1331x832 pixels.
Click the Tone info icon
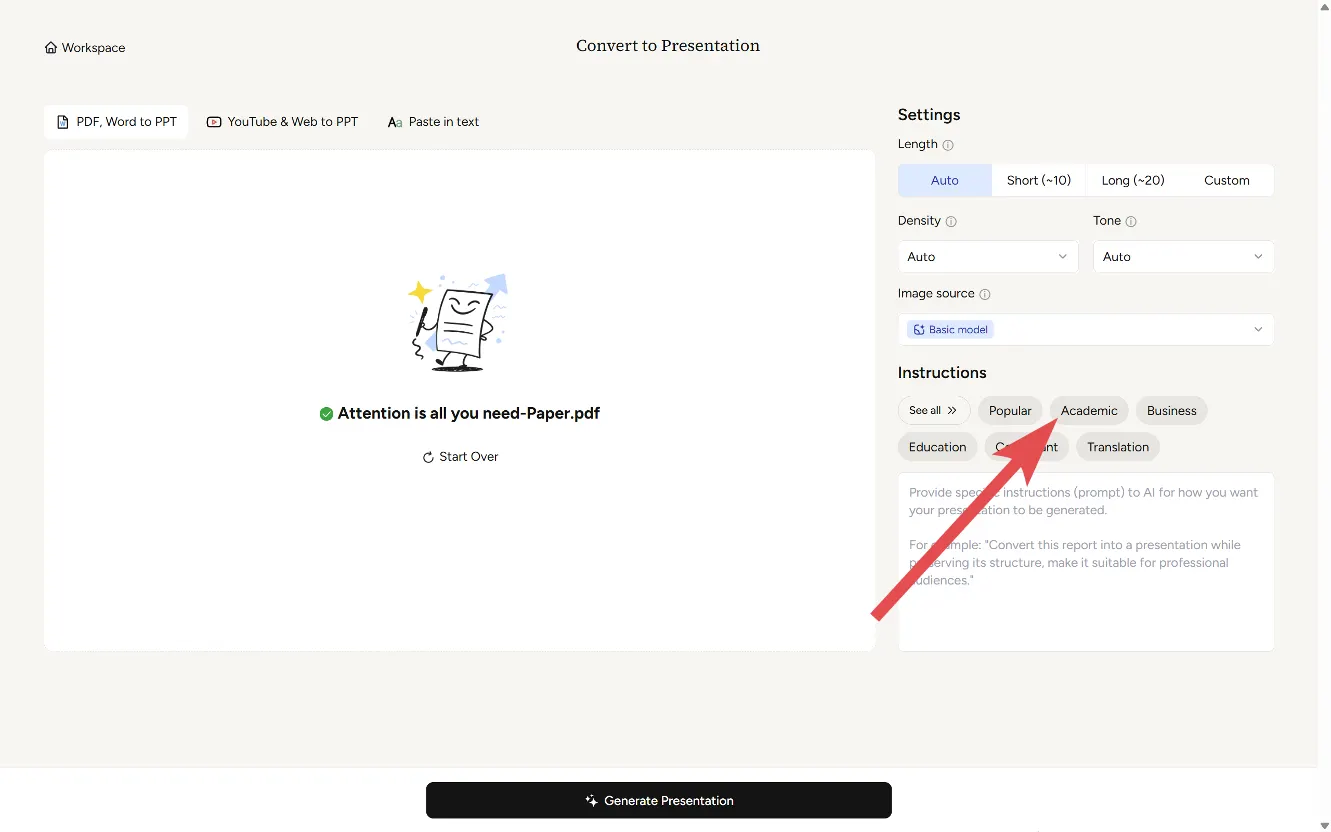pos(1131,221)
